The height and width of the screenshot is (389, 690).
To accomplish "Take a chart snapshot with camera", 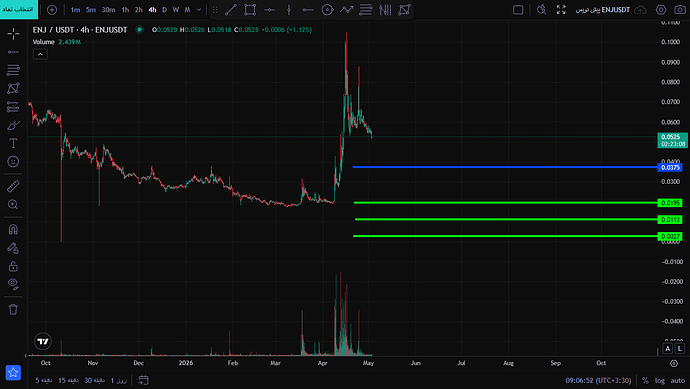I will (x=680, y=10).
